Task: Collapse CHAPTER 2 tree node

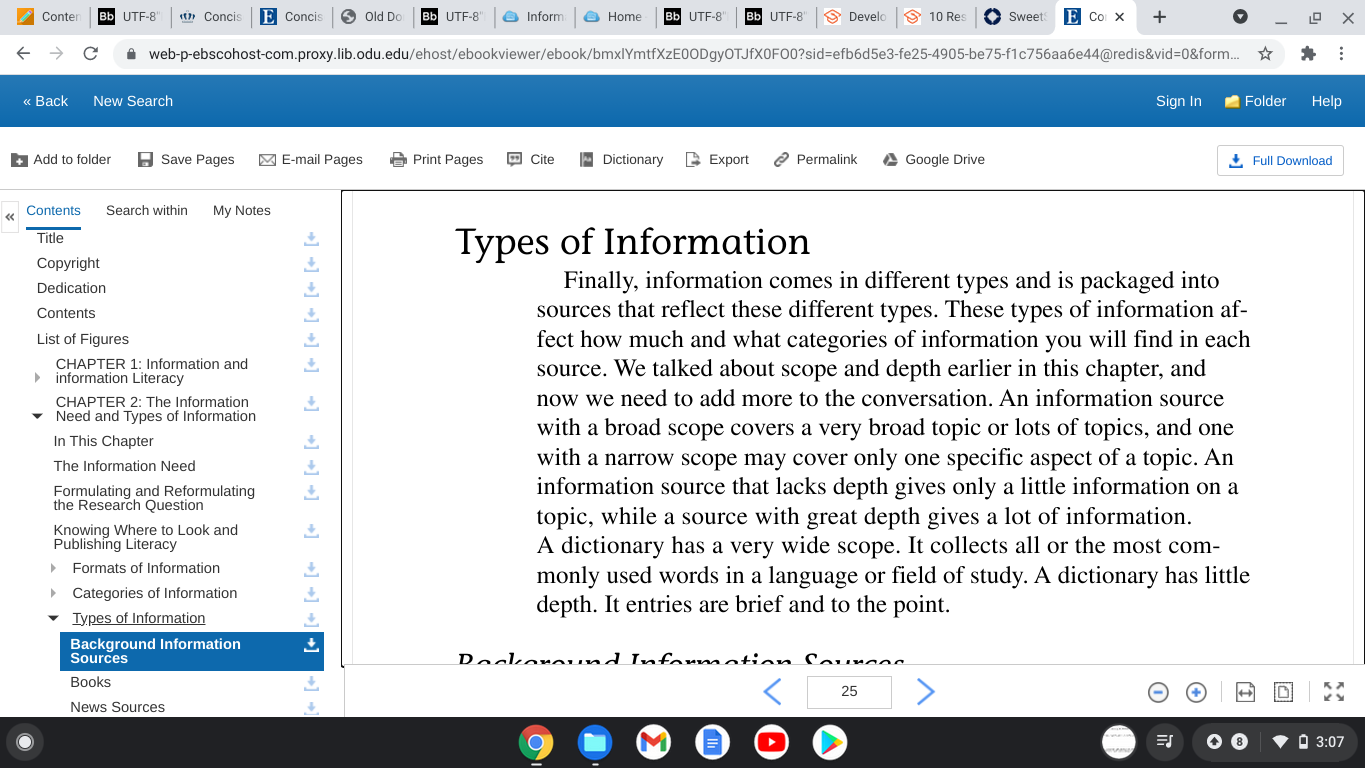Action: point(38,416)
